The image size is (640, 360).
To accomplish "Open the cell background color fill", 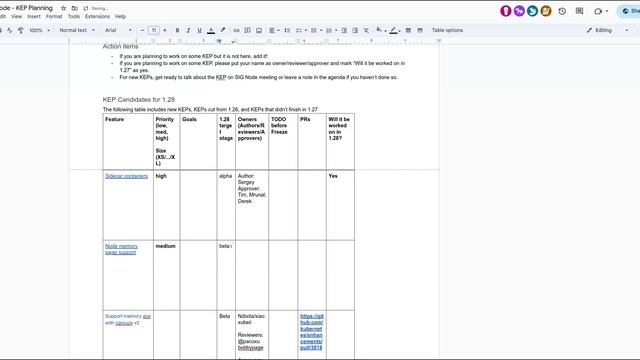I will tap(380, 30).
